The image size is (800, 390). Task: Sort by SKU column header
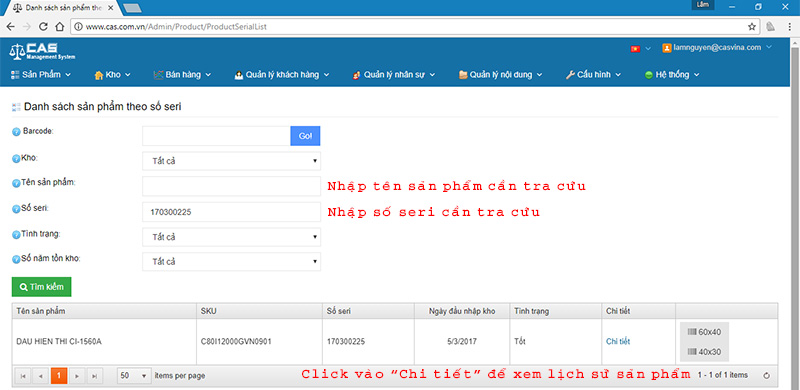pyautogui.click(x=260, y=311)
